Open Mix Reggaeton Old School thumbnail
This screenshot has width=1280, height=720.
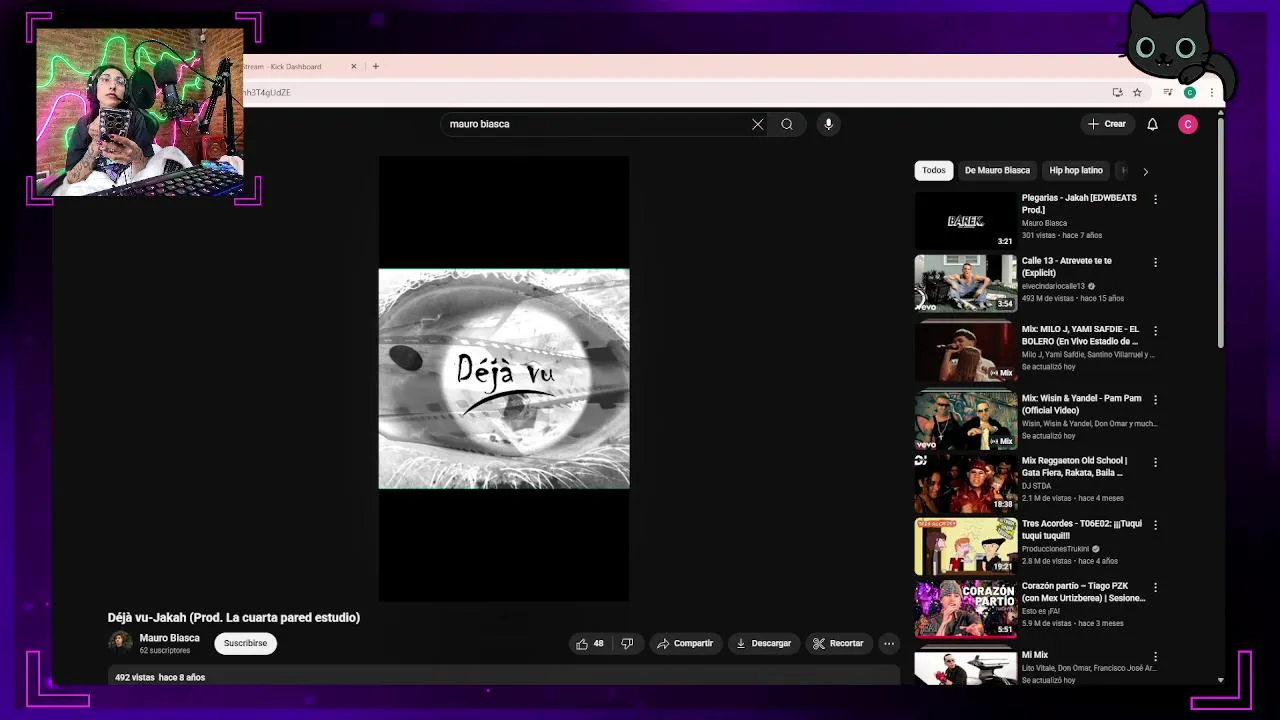coord(965,484)
